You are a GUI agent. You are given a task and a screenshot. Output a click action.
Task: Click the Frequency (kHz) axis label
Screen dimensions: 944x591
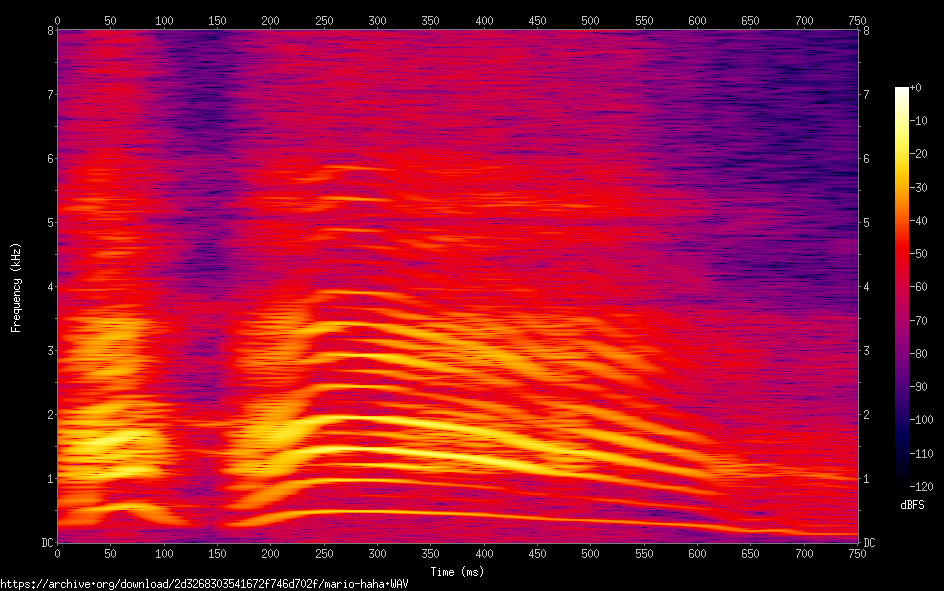pyautogui.click(x=16, y=287)
